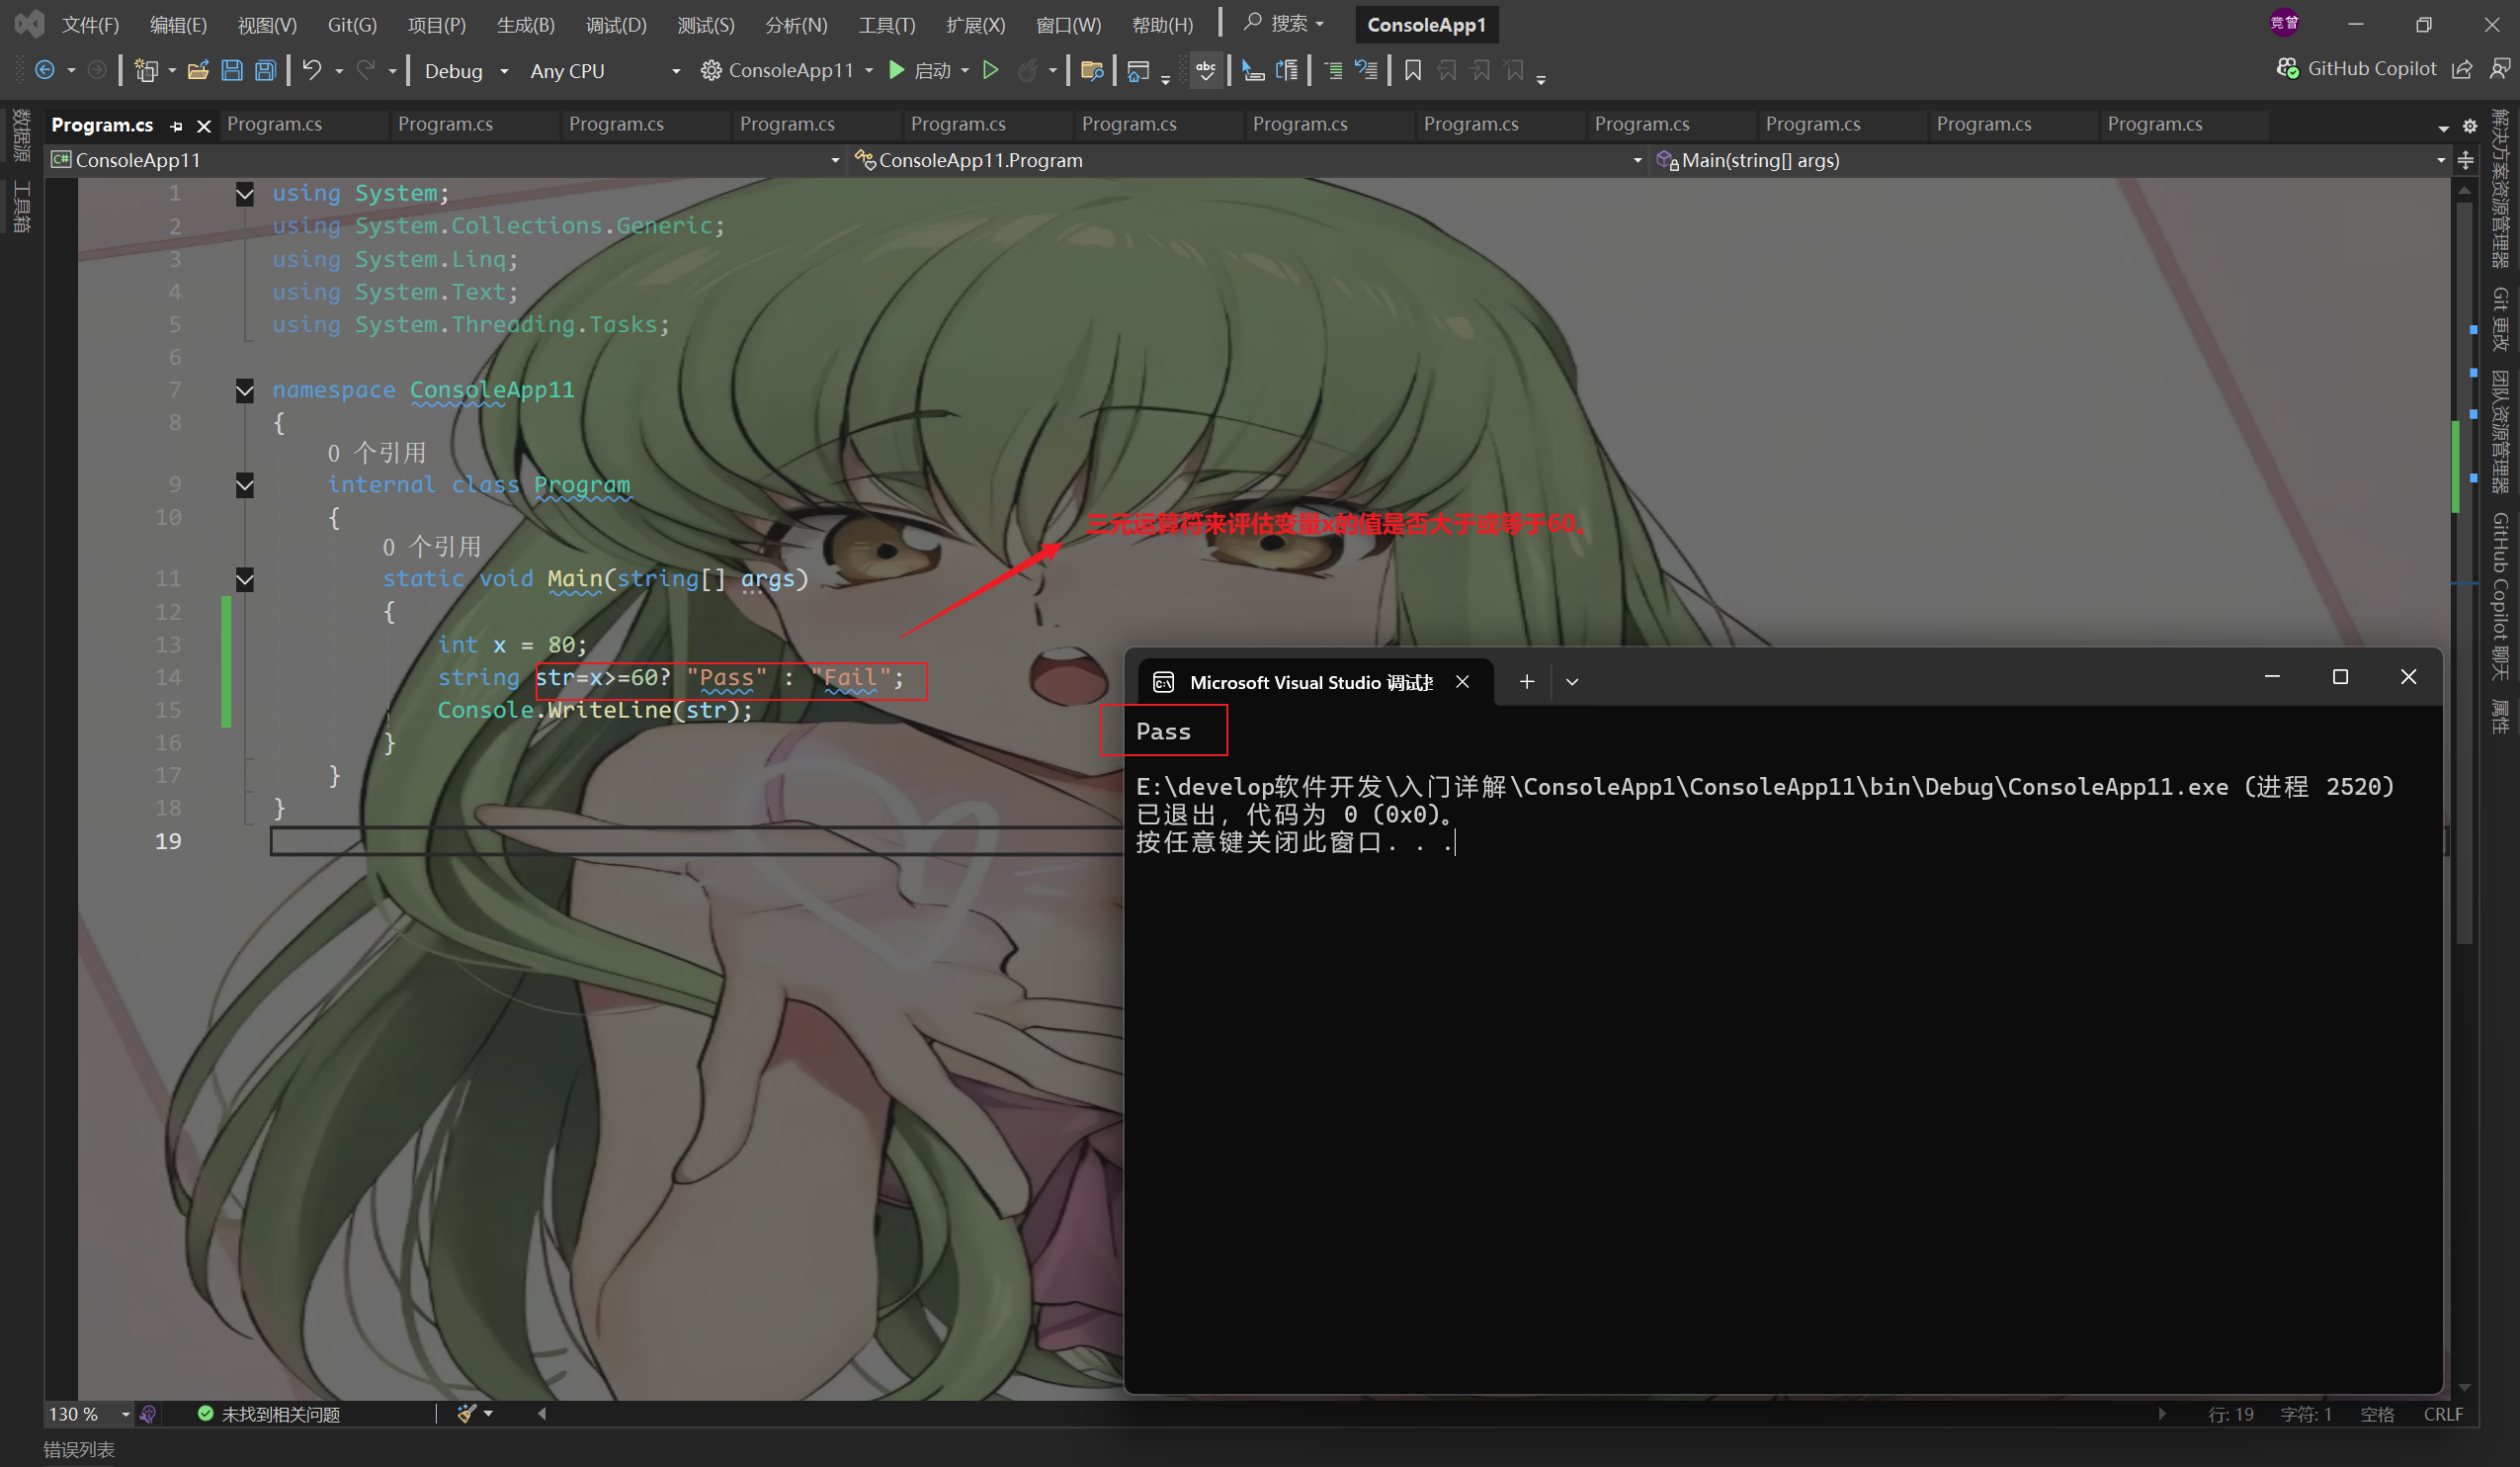Click the user account avatar icon

tap(2284, 23)
